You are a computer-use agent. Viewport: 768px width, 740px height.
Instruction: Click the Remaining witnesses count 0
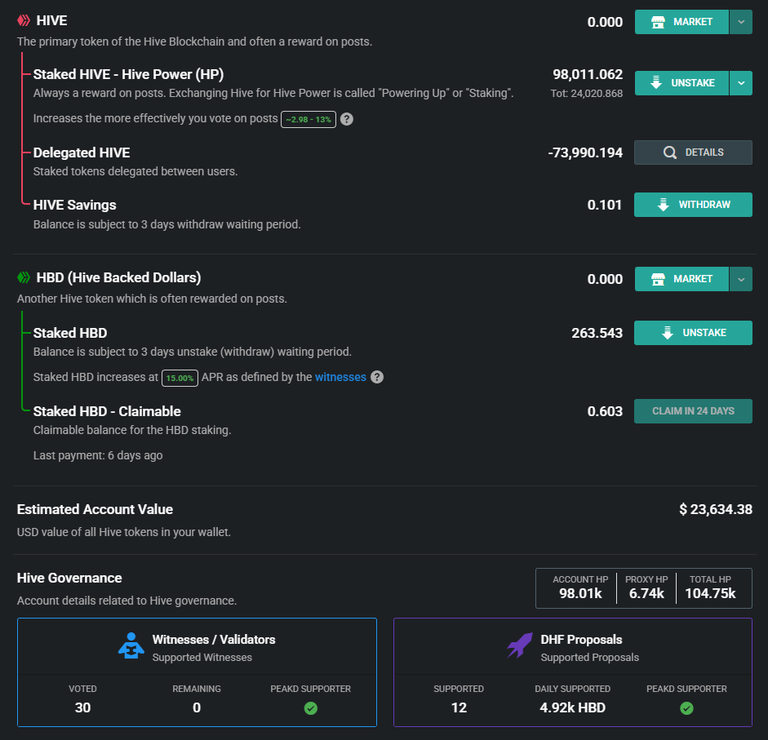[x=196, y=708]
